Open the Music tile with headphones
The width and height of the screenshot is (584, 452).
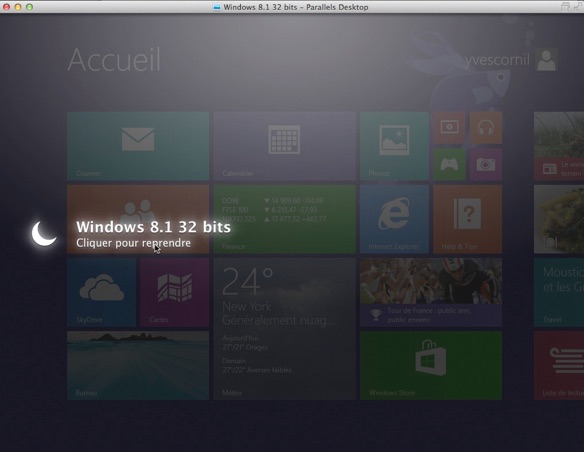(486, 128)
